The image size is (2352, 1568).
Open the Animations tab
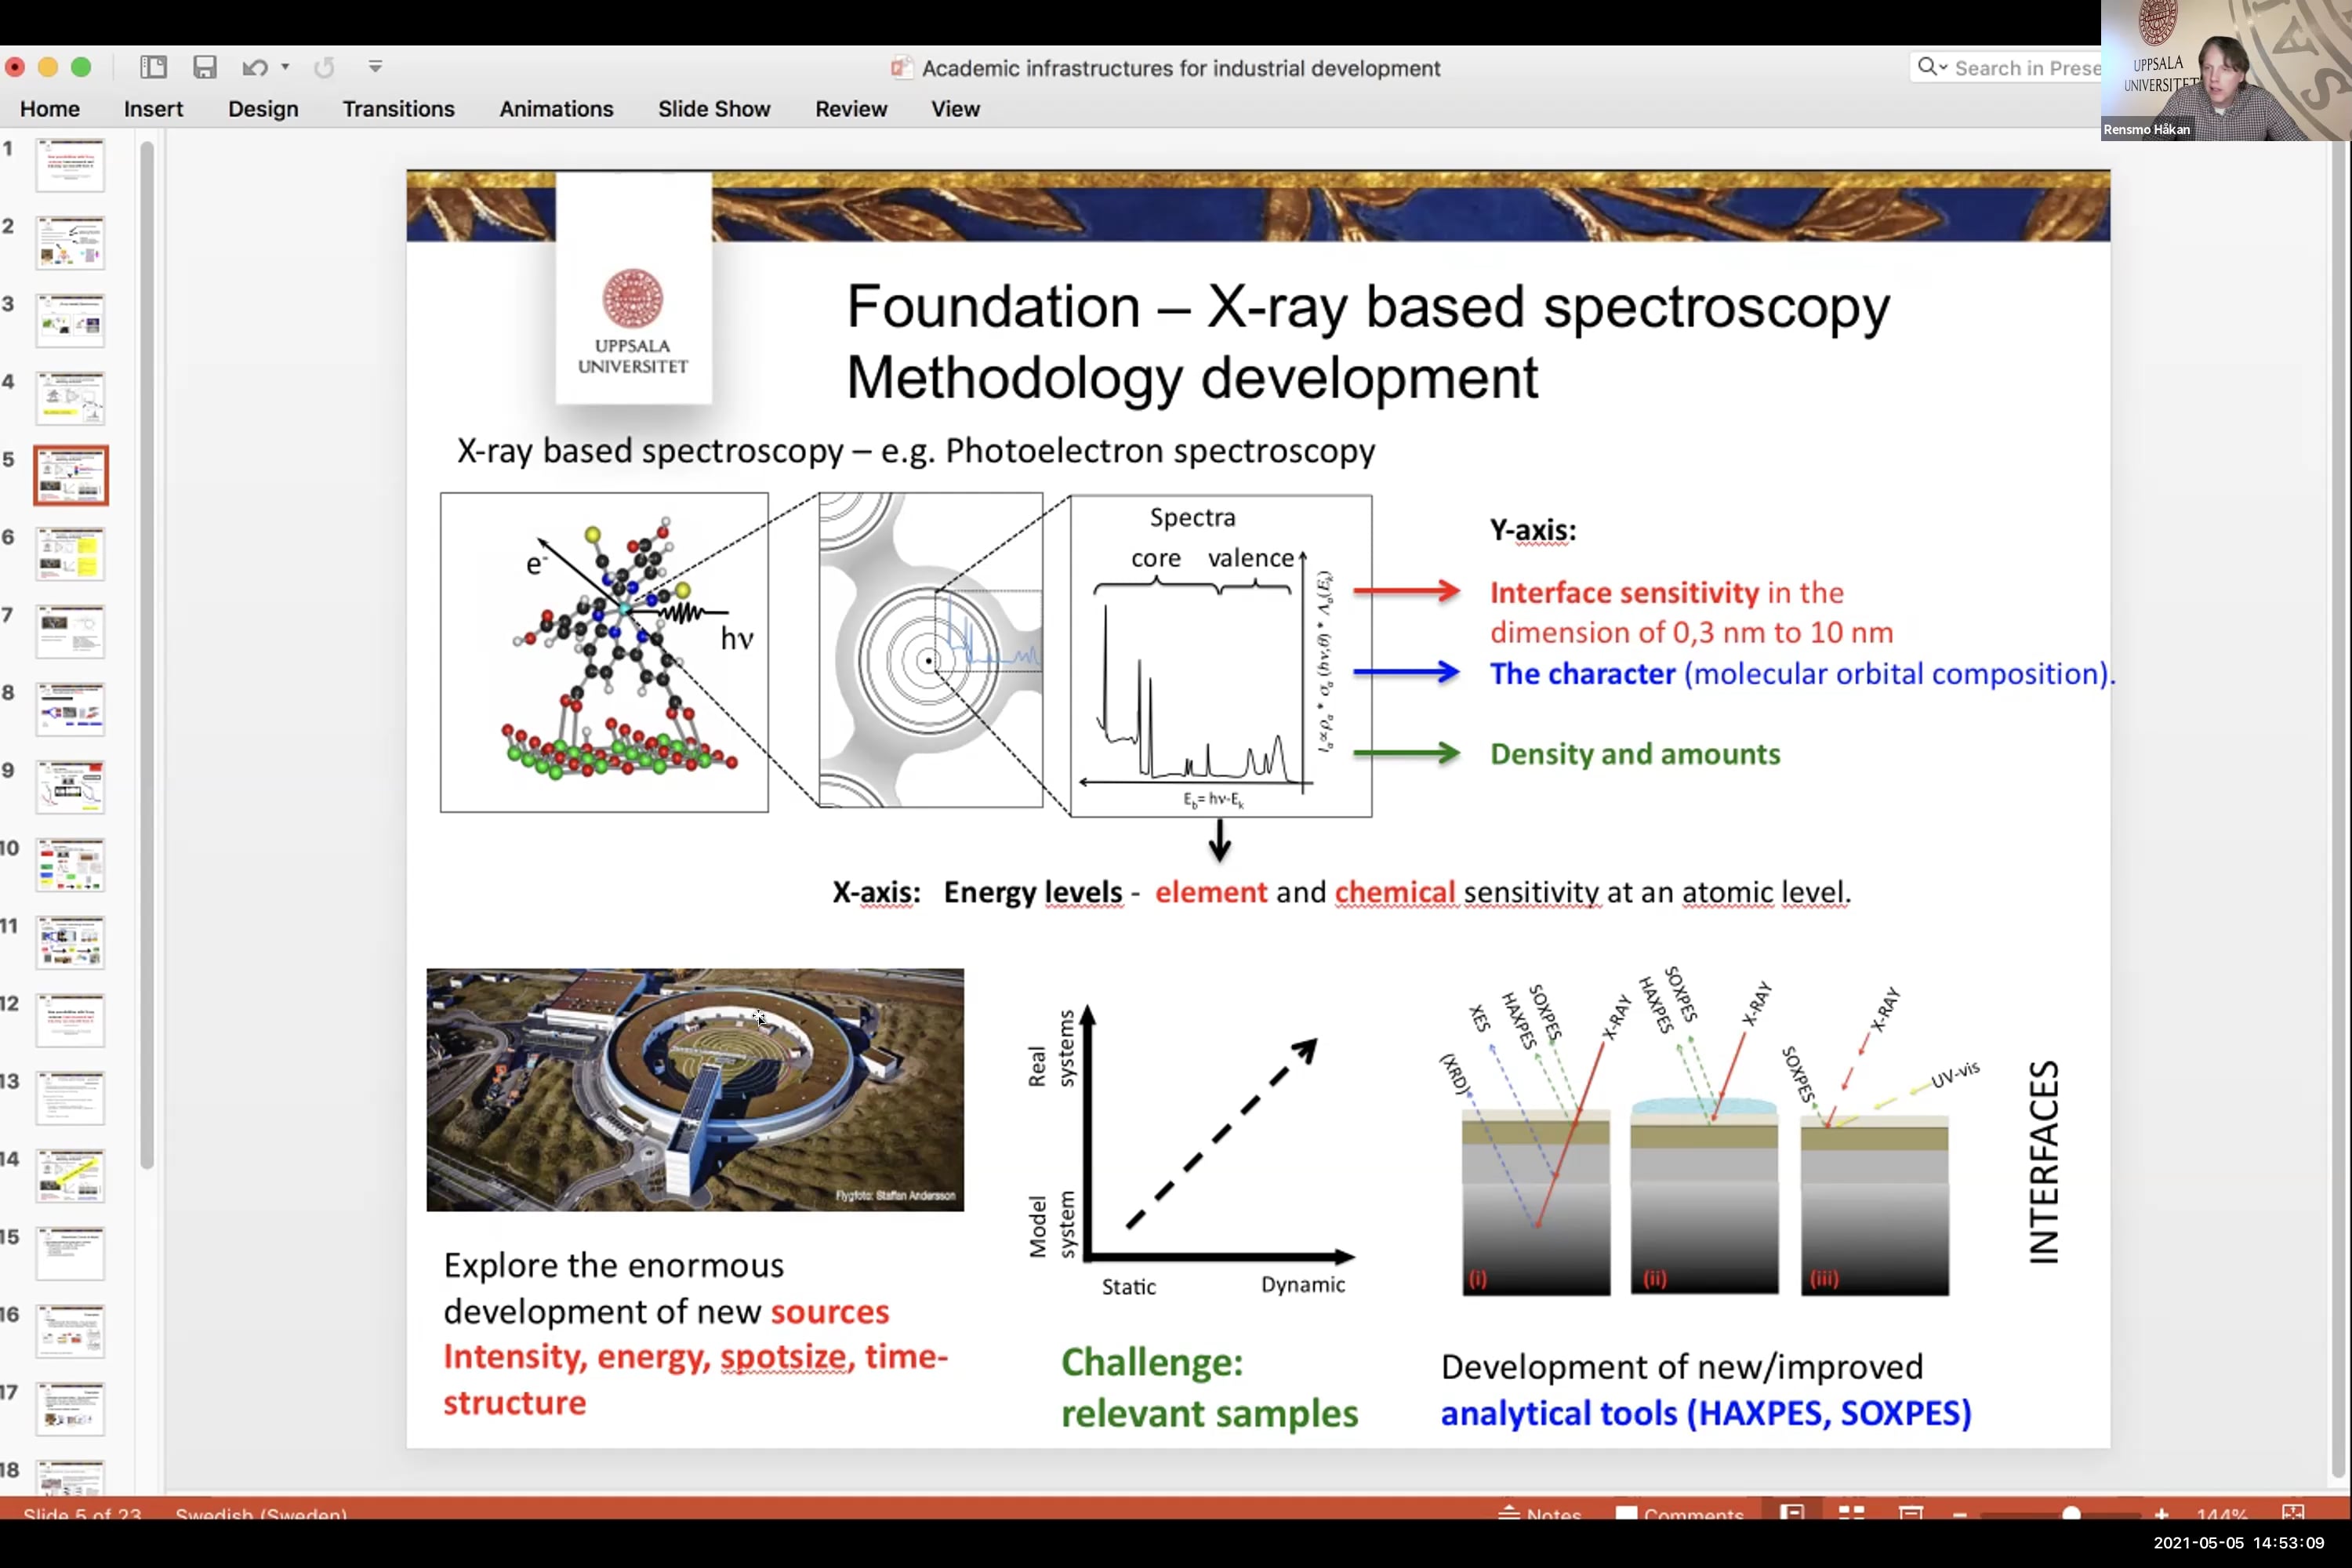pos(556,108)
